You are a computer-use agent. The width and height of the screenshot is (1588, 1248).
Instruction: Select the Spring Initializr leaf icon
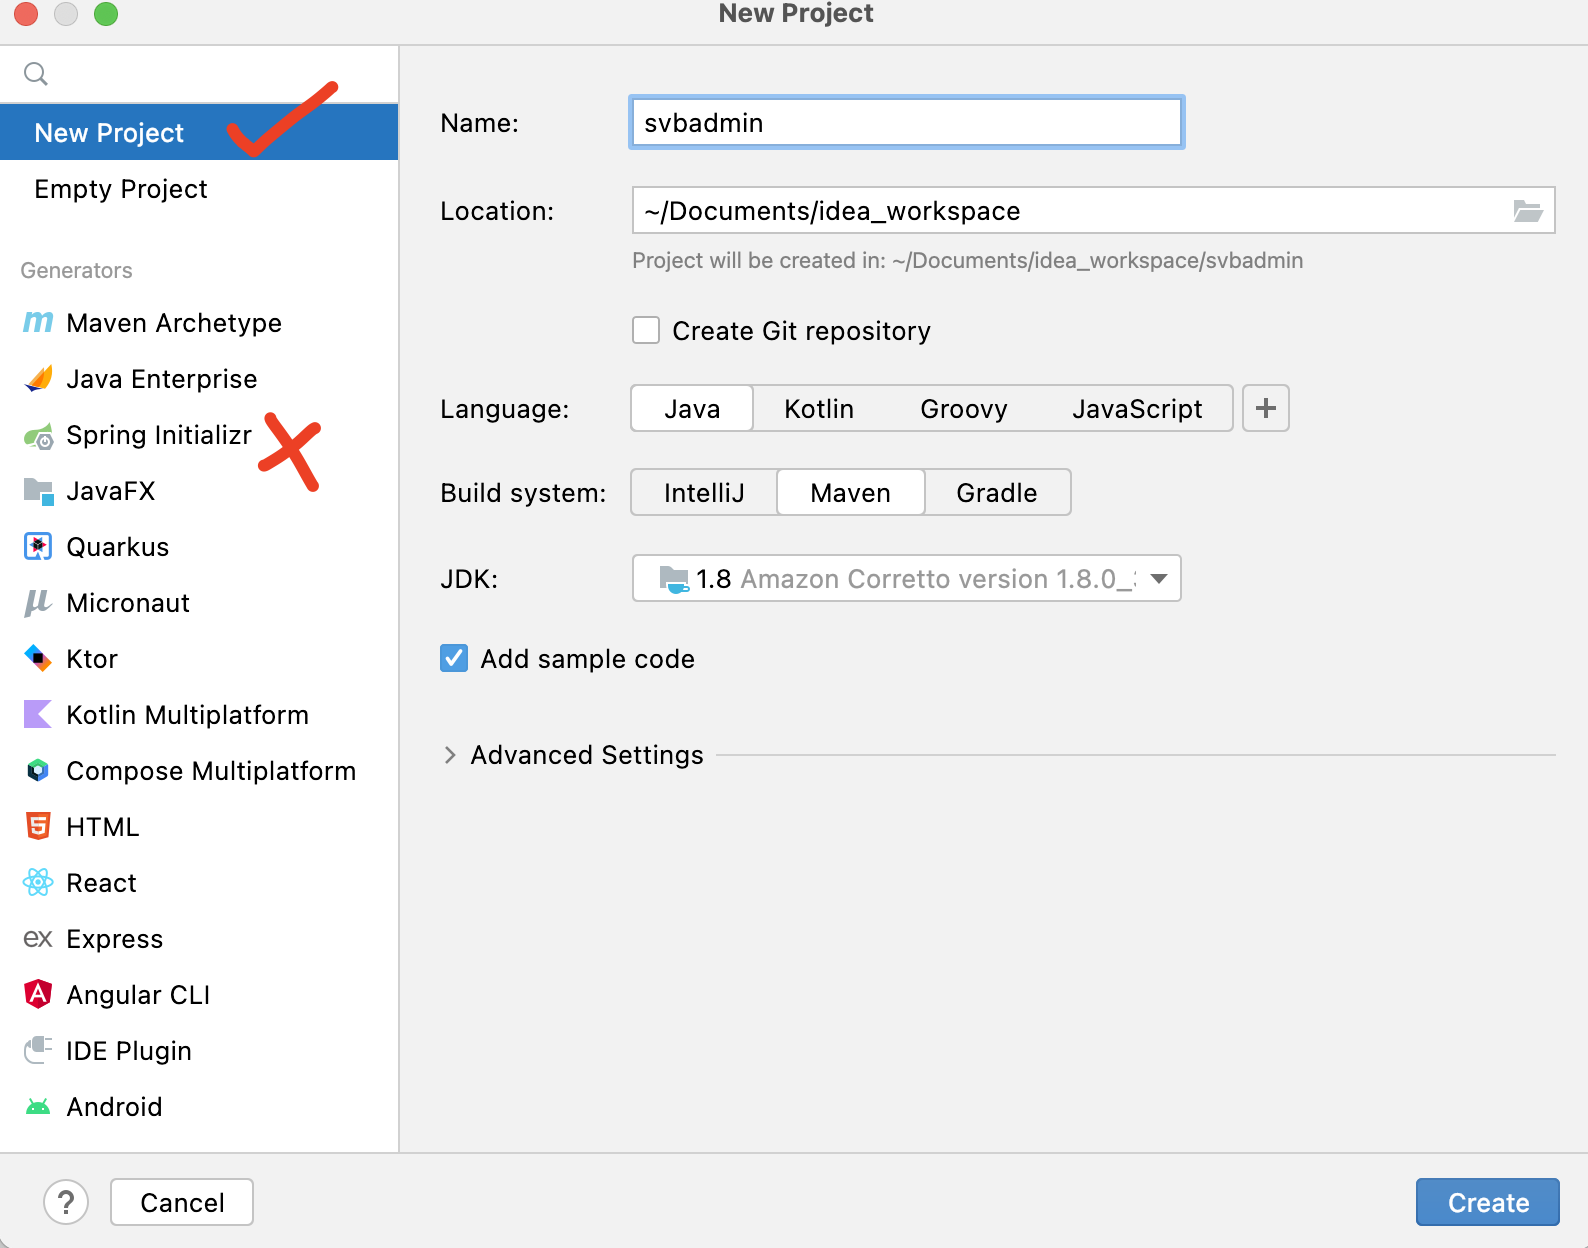pyautogui.click(x=38, y=435)
